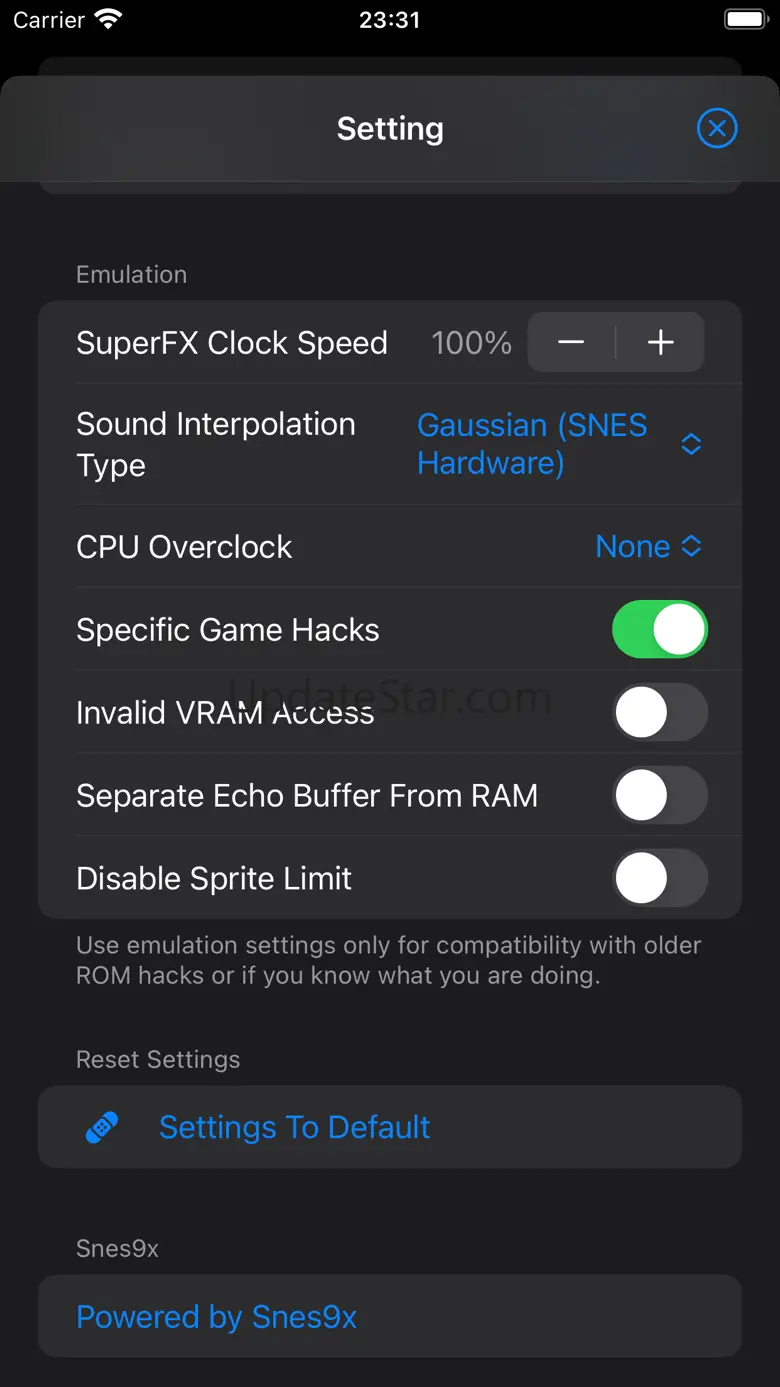Click the None overclock value

[632, 546]
